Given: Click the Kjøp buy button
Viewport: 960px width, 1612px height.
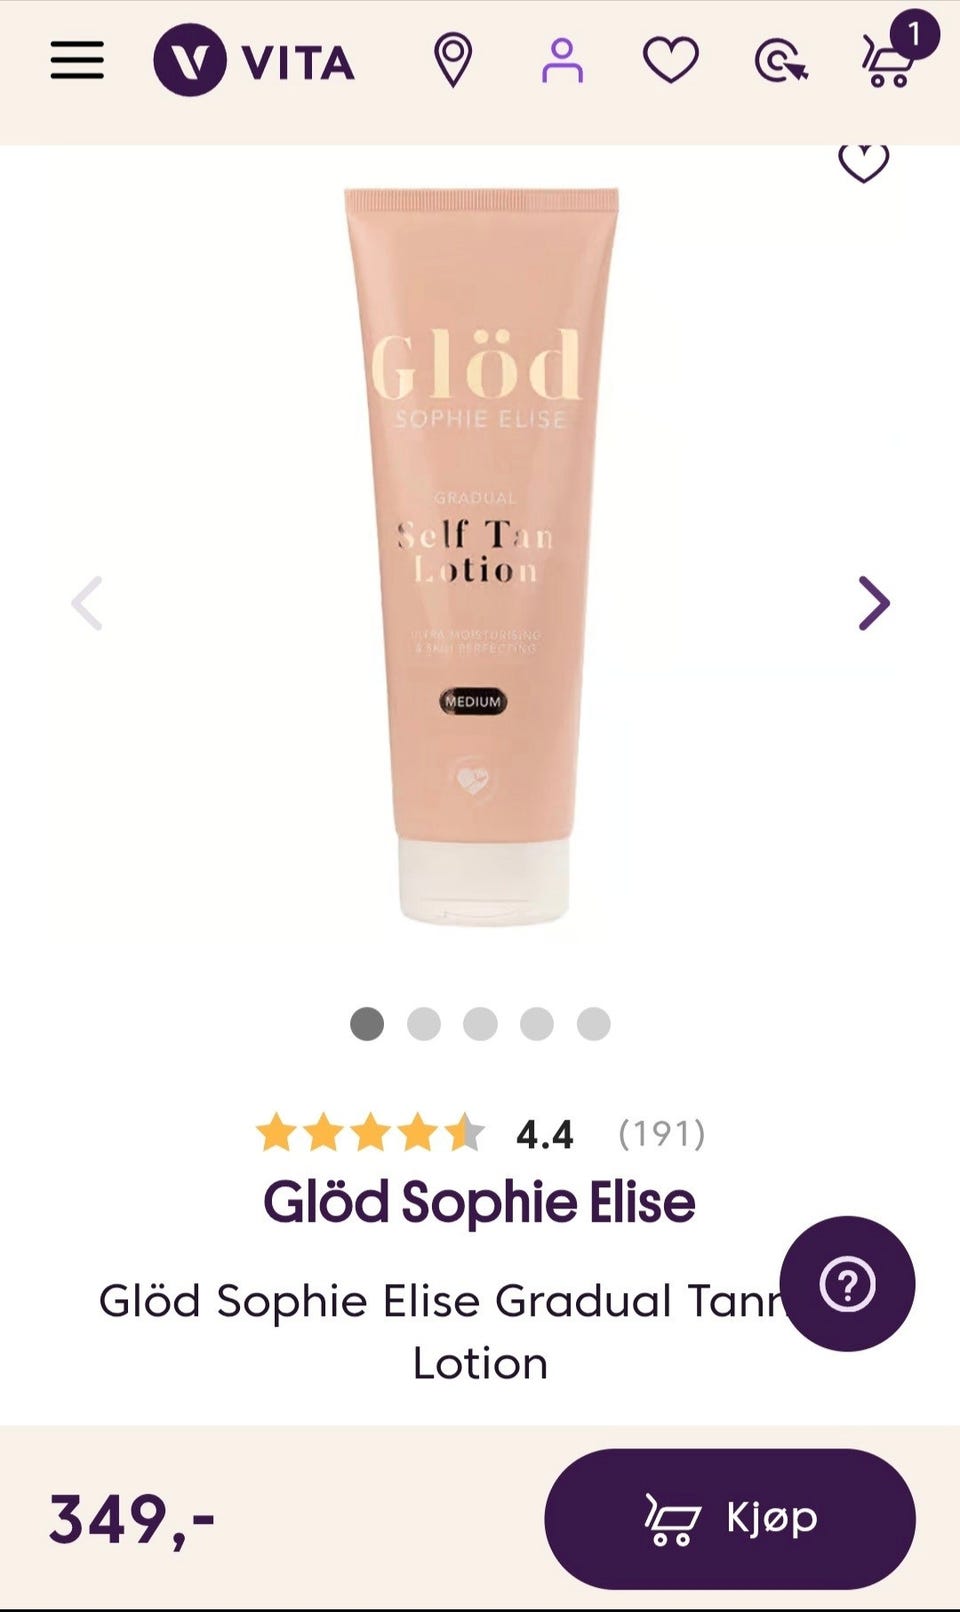Looking at the screenshot, I should pyautogui.click(x=730, y=1519).
